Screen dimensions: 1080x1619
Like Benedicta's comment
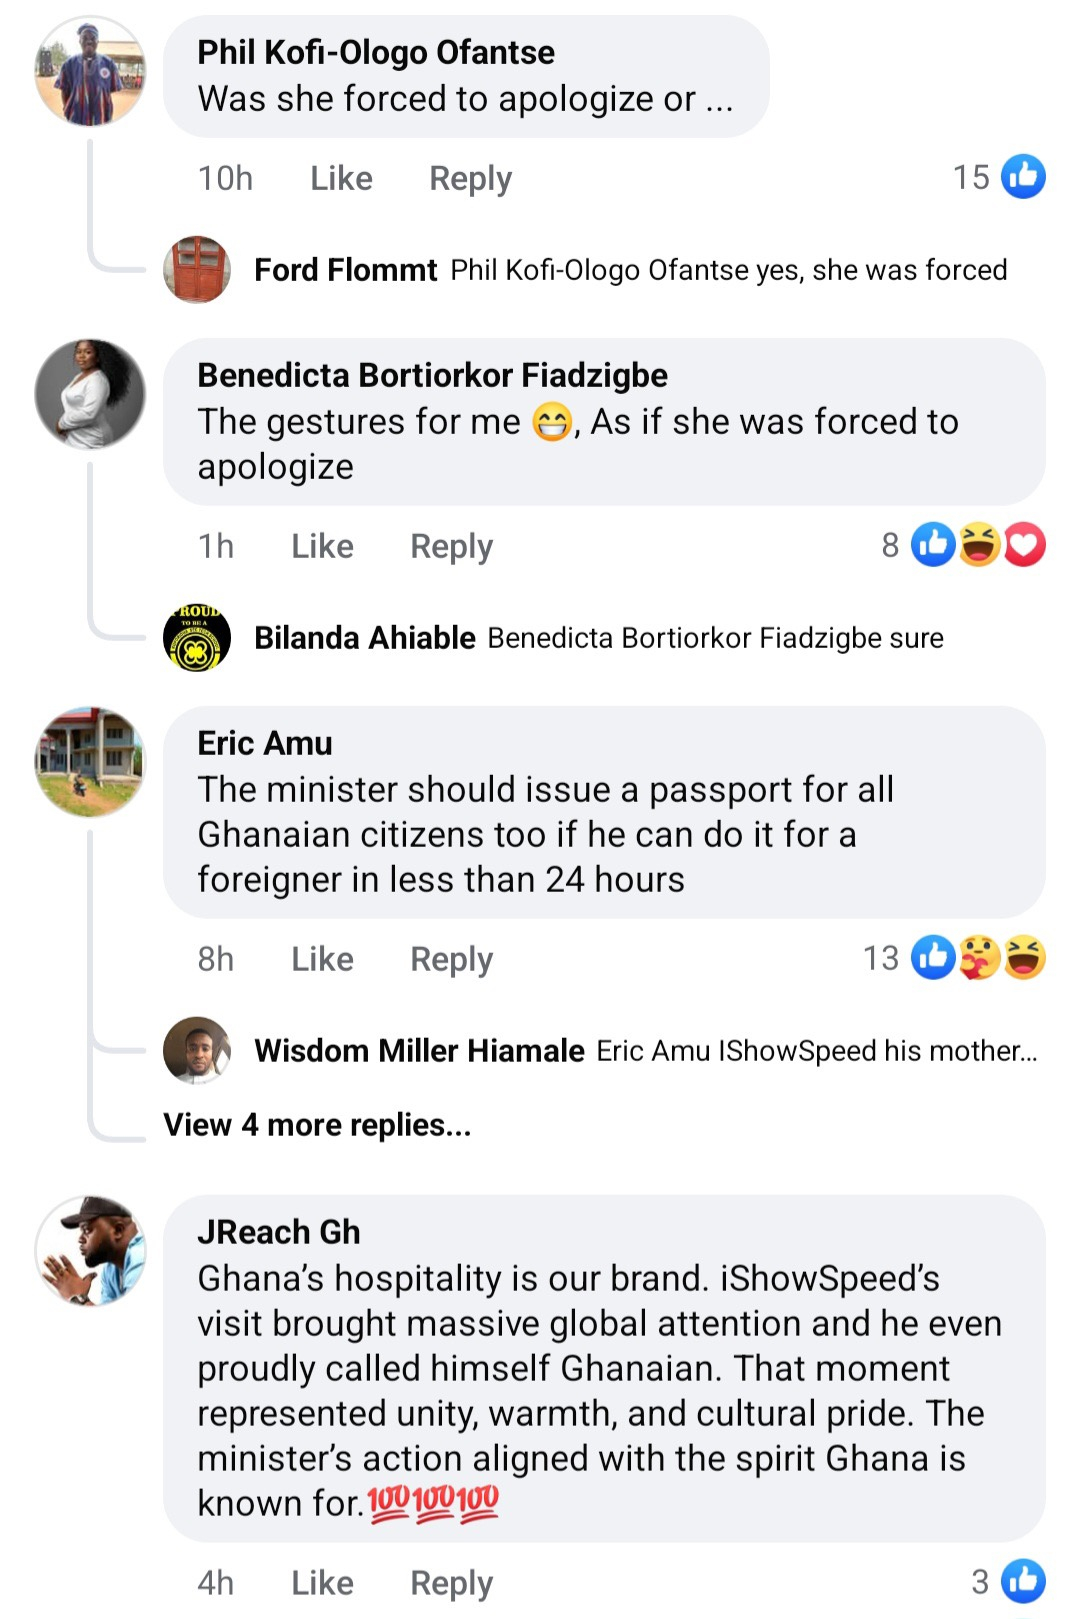point(322,546)
